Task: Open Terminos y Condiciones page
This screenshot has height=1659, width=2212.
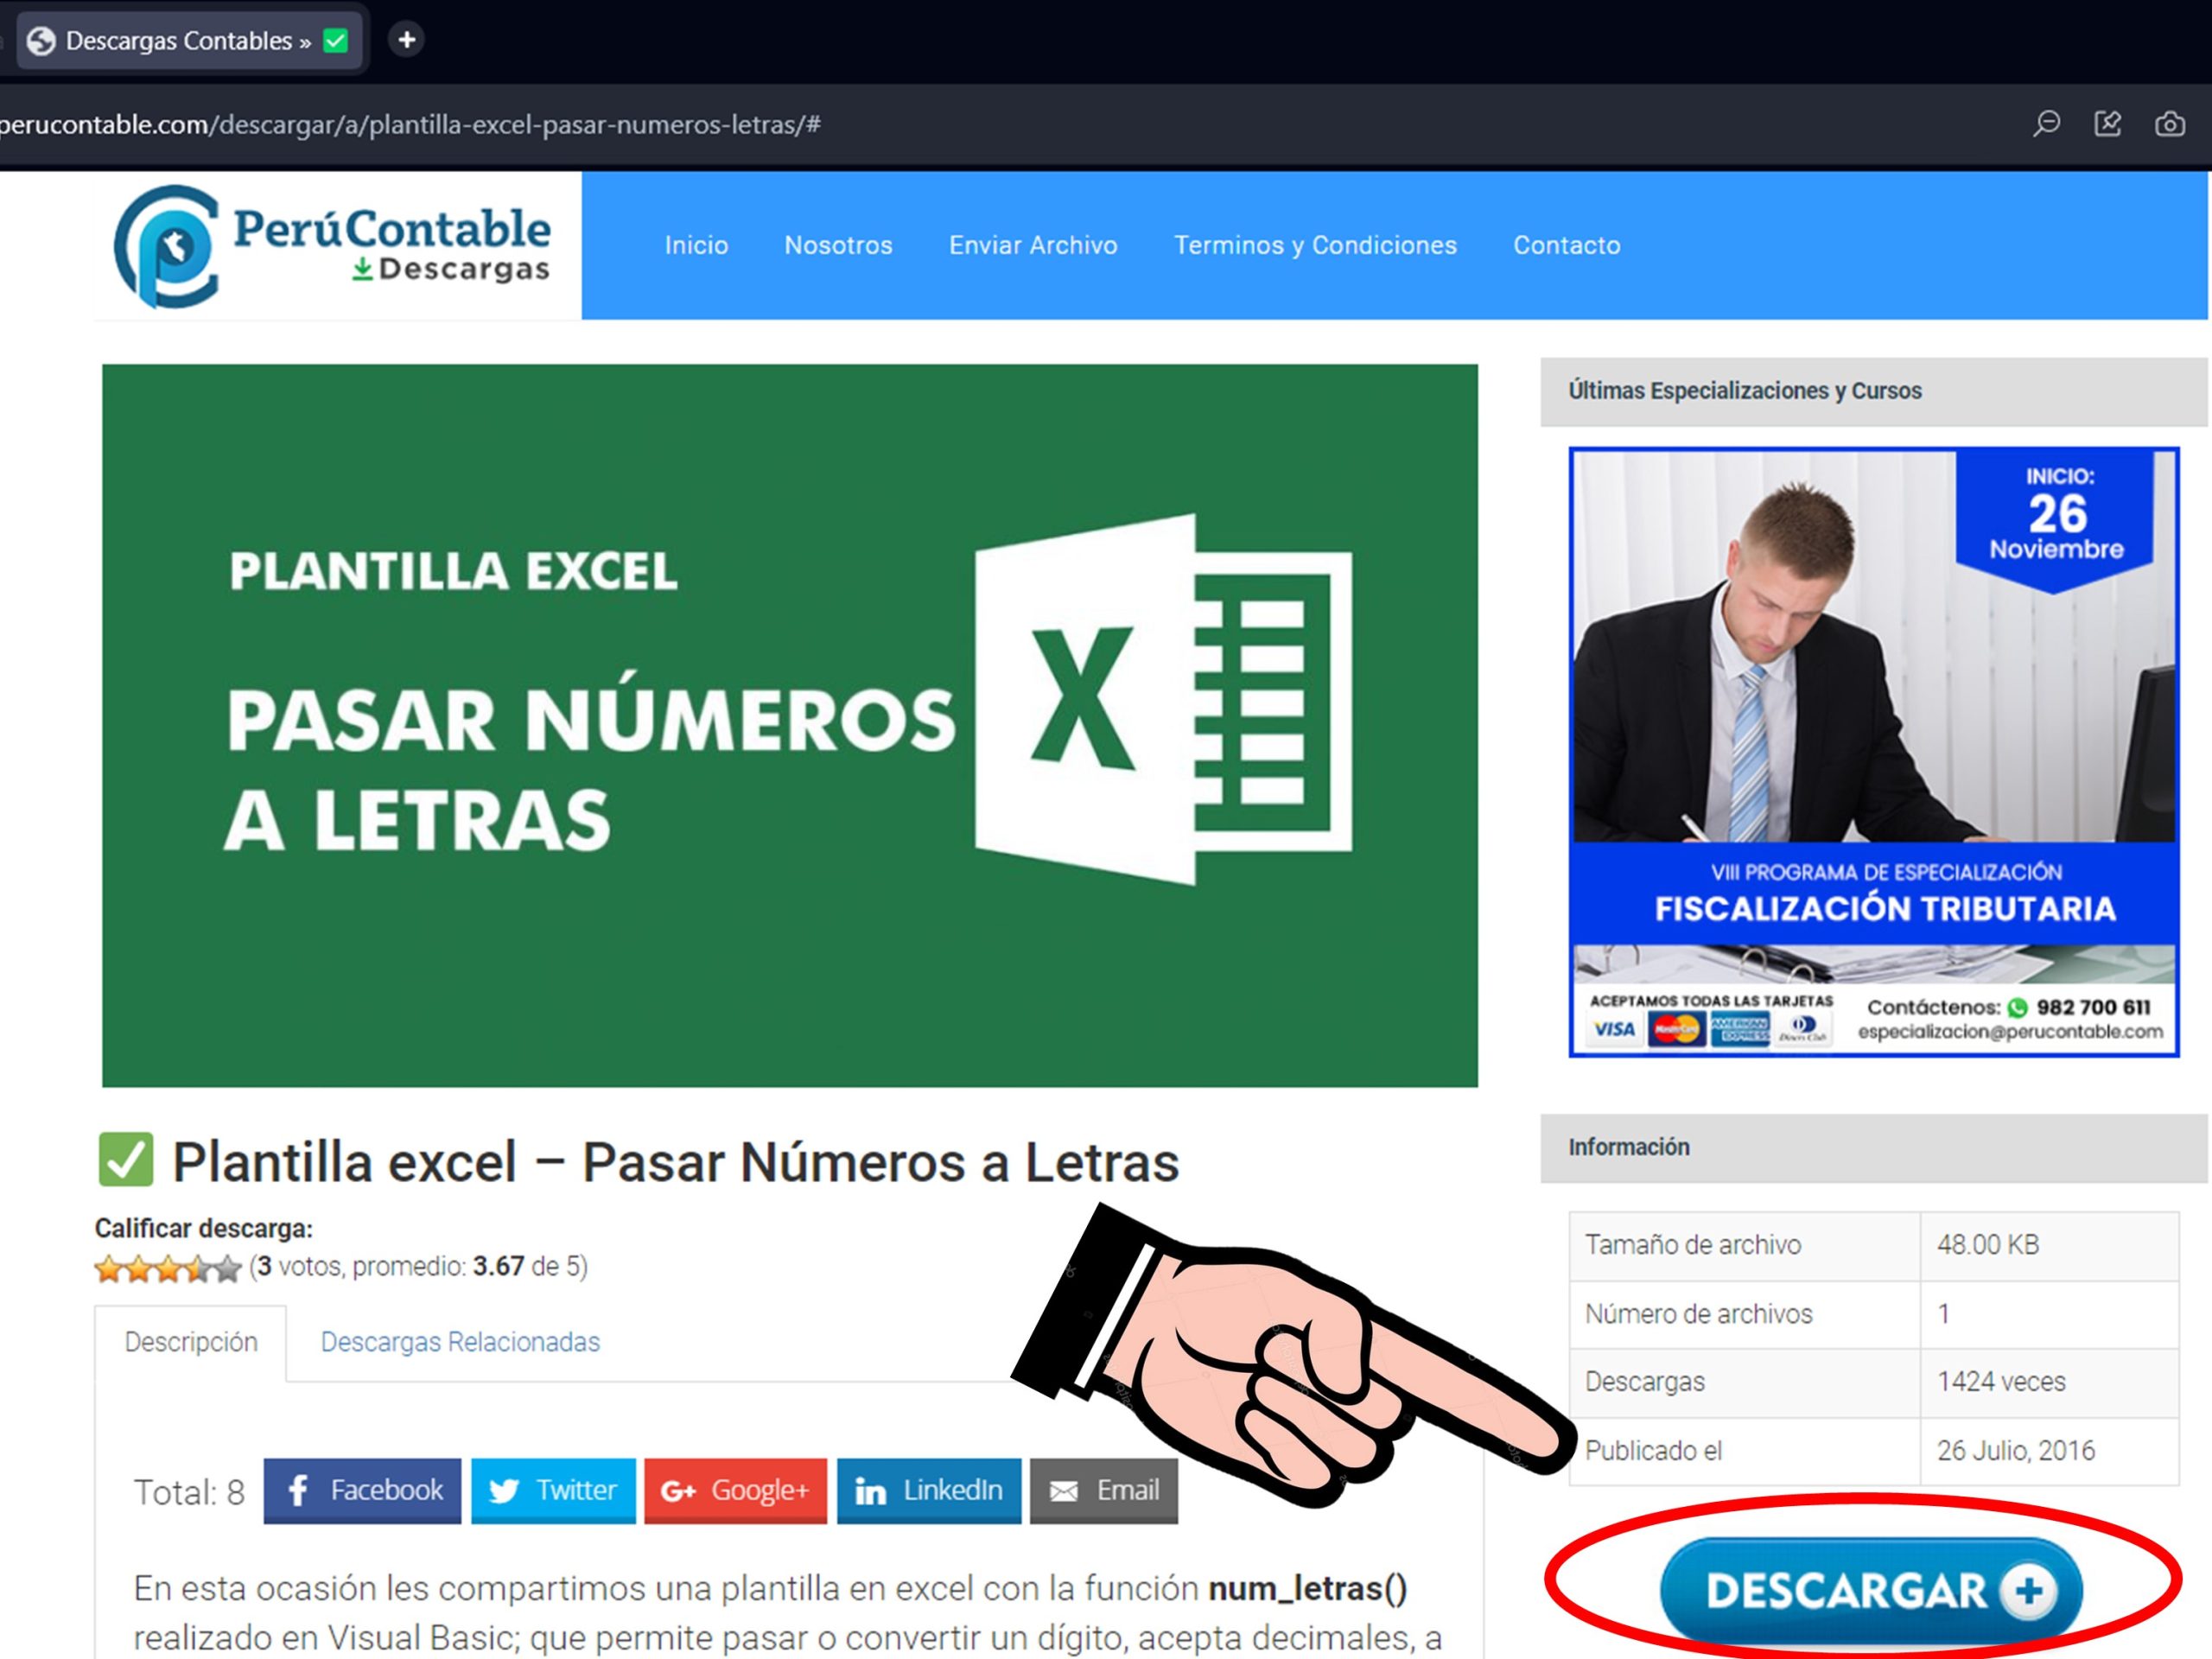Action: pos(1315,246)
